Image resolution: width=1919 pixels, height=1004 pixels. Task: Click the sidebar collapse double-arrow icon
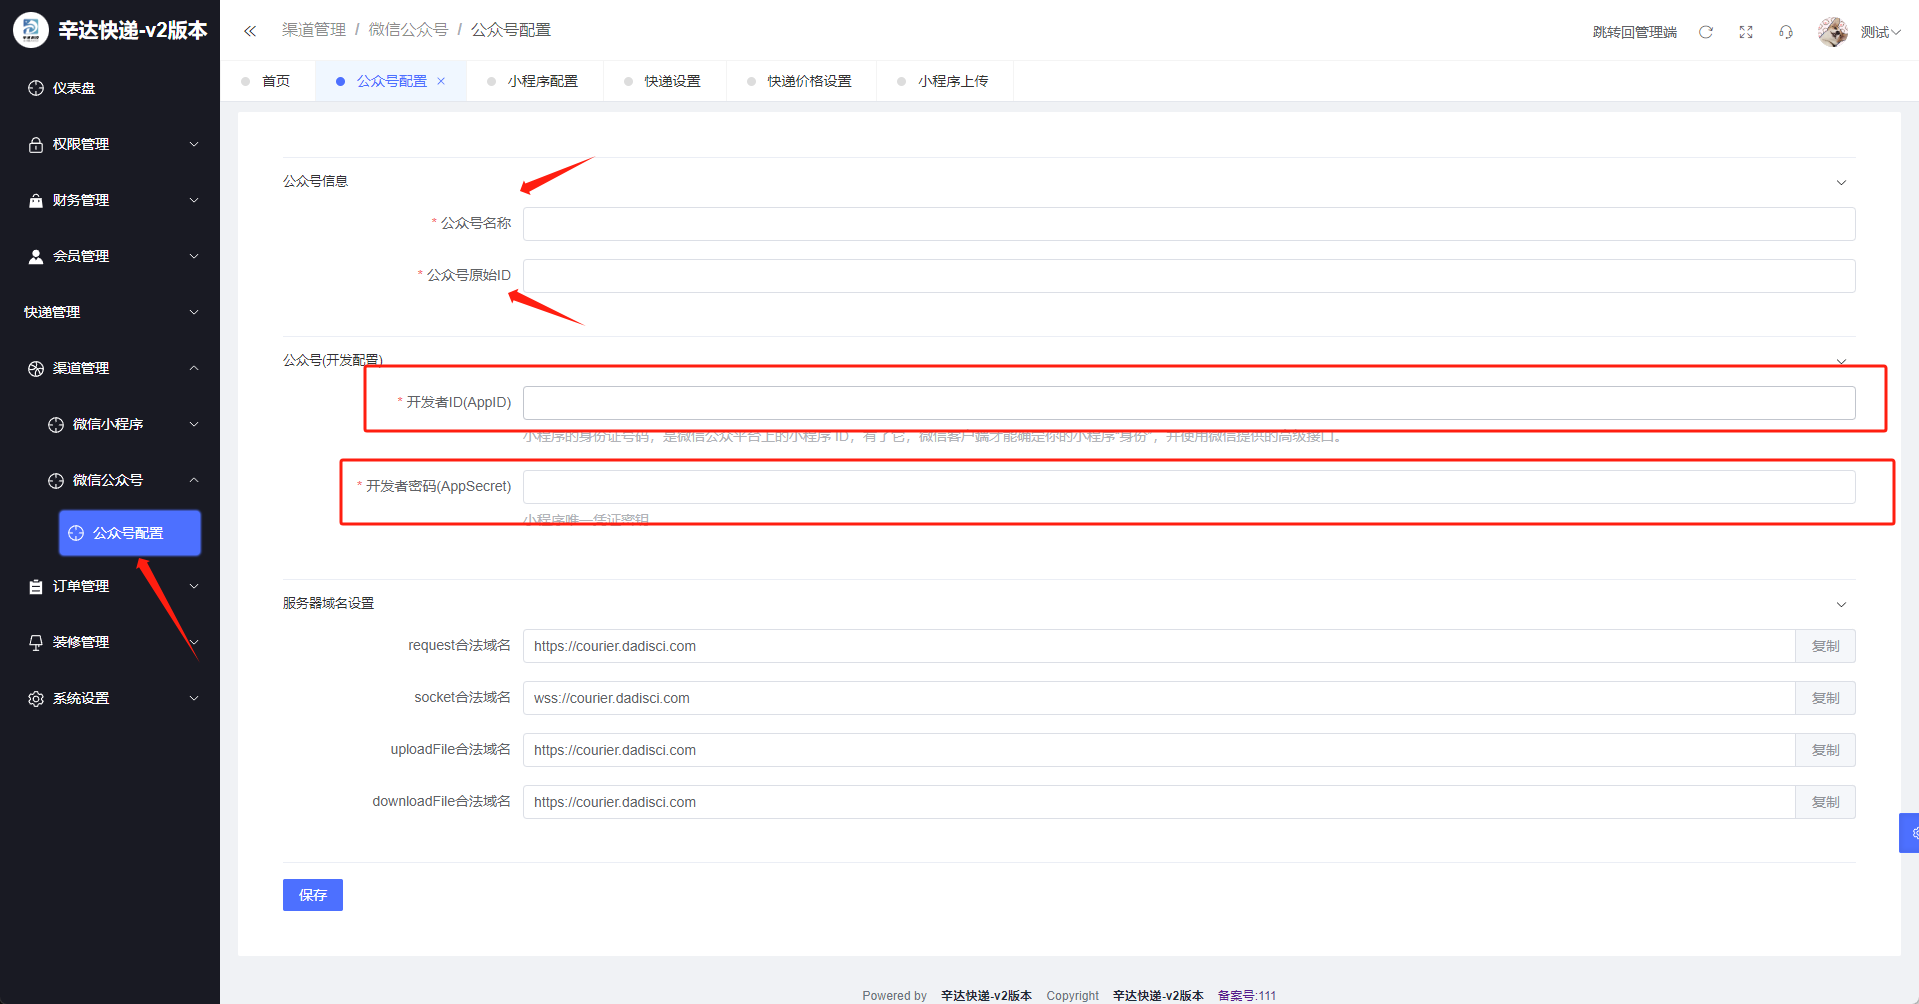250,31
